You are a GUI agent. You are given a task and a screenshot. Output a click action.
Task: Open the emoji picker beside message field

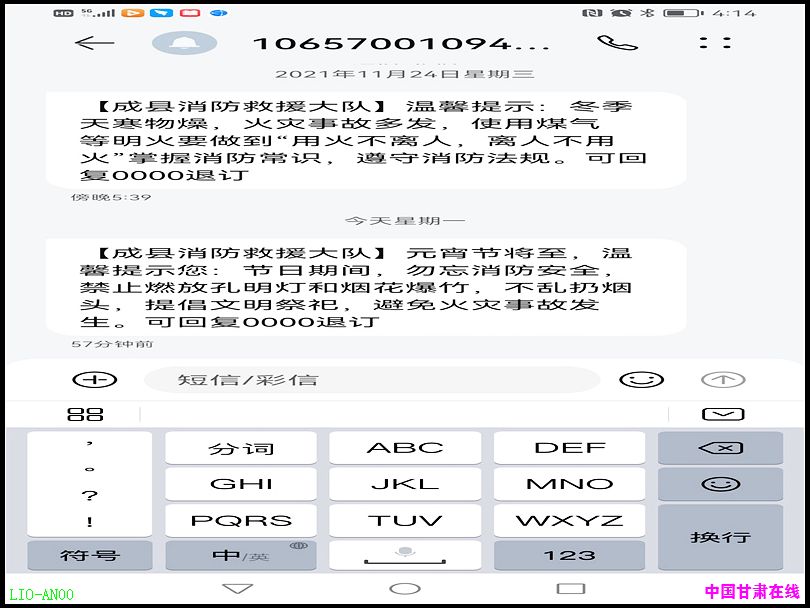click(x=641, y=380)
